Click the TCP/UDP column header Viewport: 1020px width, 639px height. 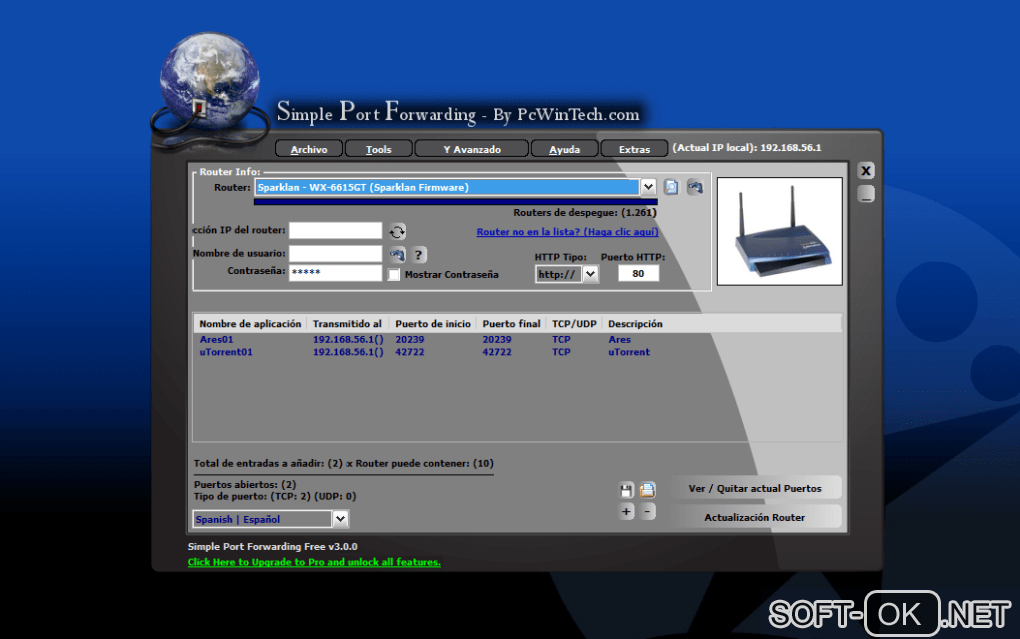point(574,323)
